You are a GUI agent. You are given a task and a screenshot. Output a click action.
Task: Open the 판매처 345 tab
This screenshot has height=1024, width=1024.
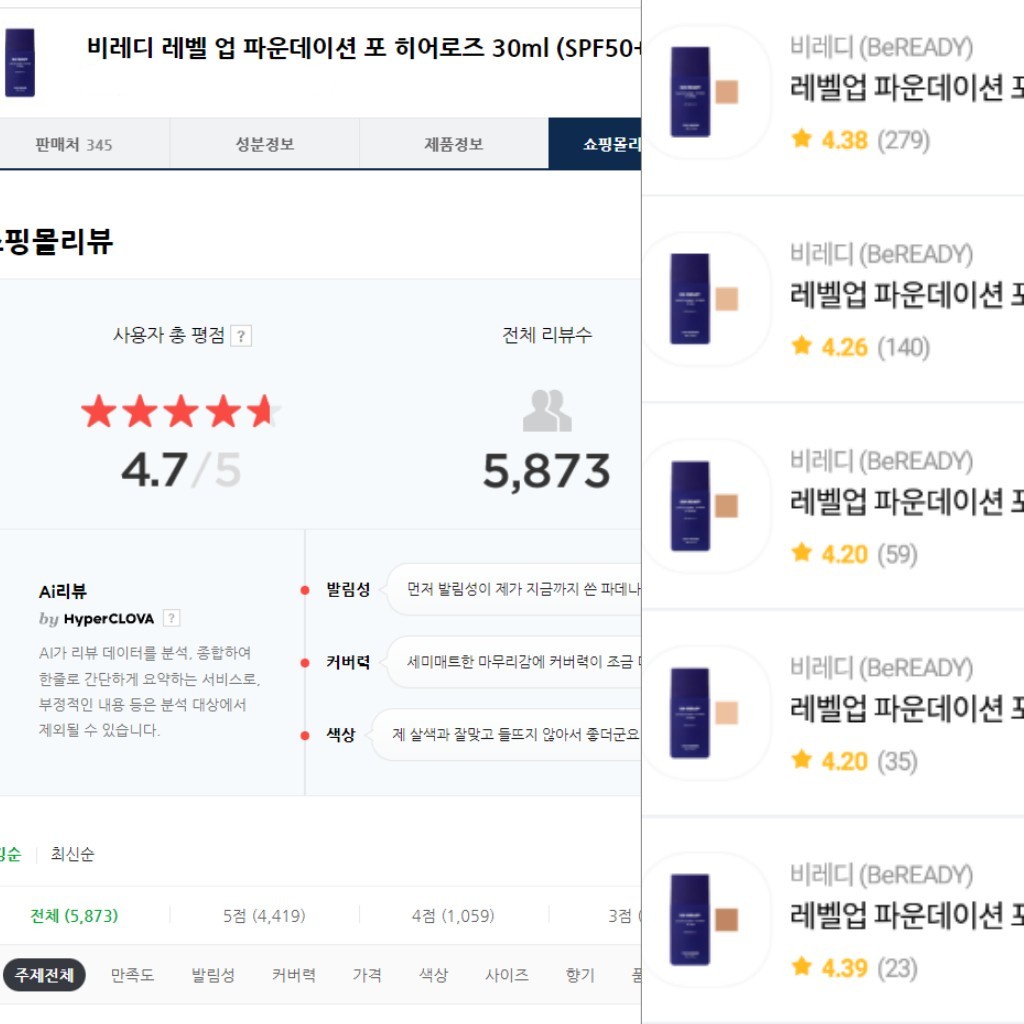click(74, 145)
